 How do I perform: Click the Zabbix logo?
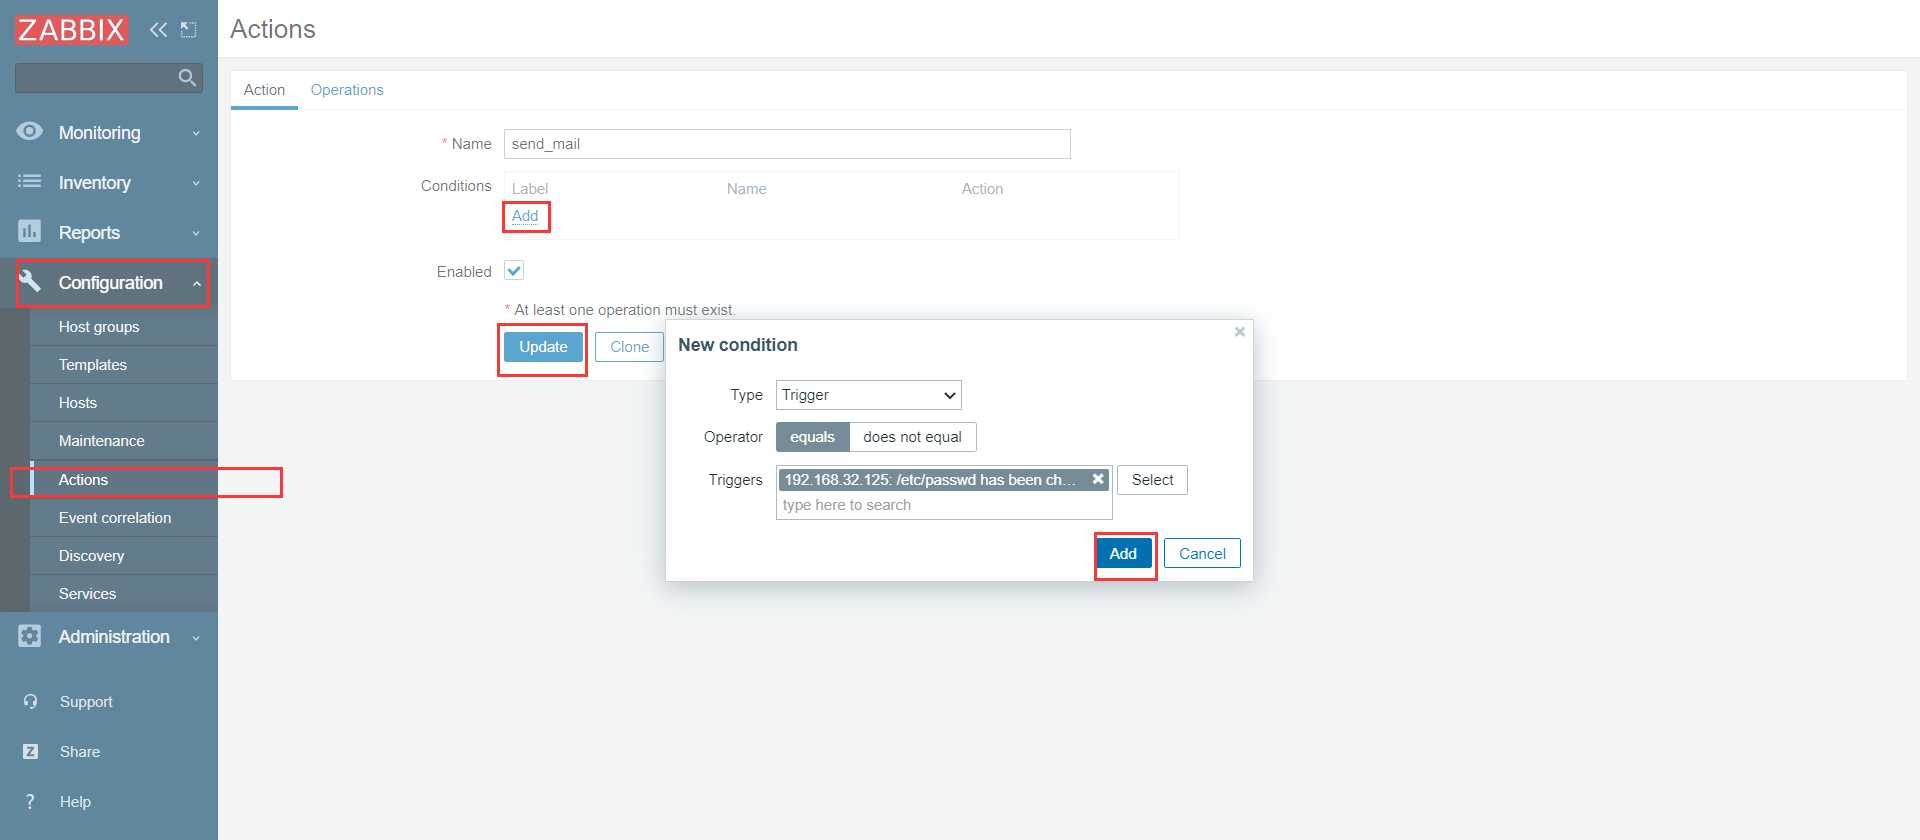click(71, 30)
